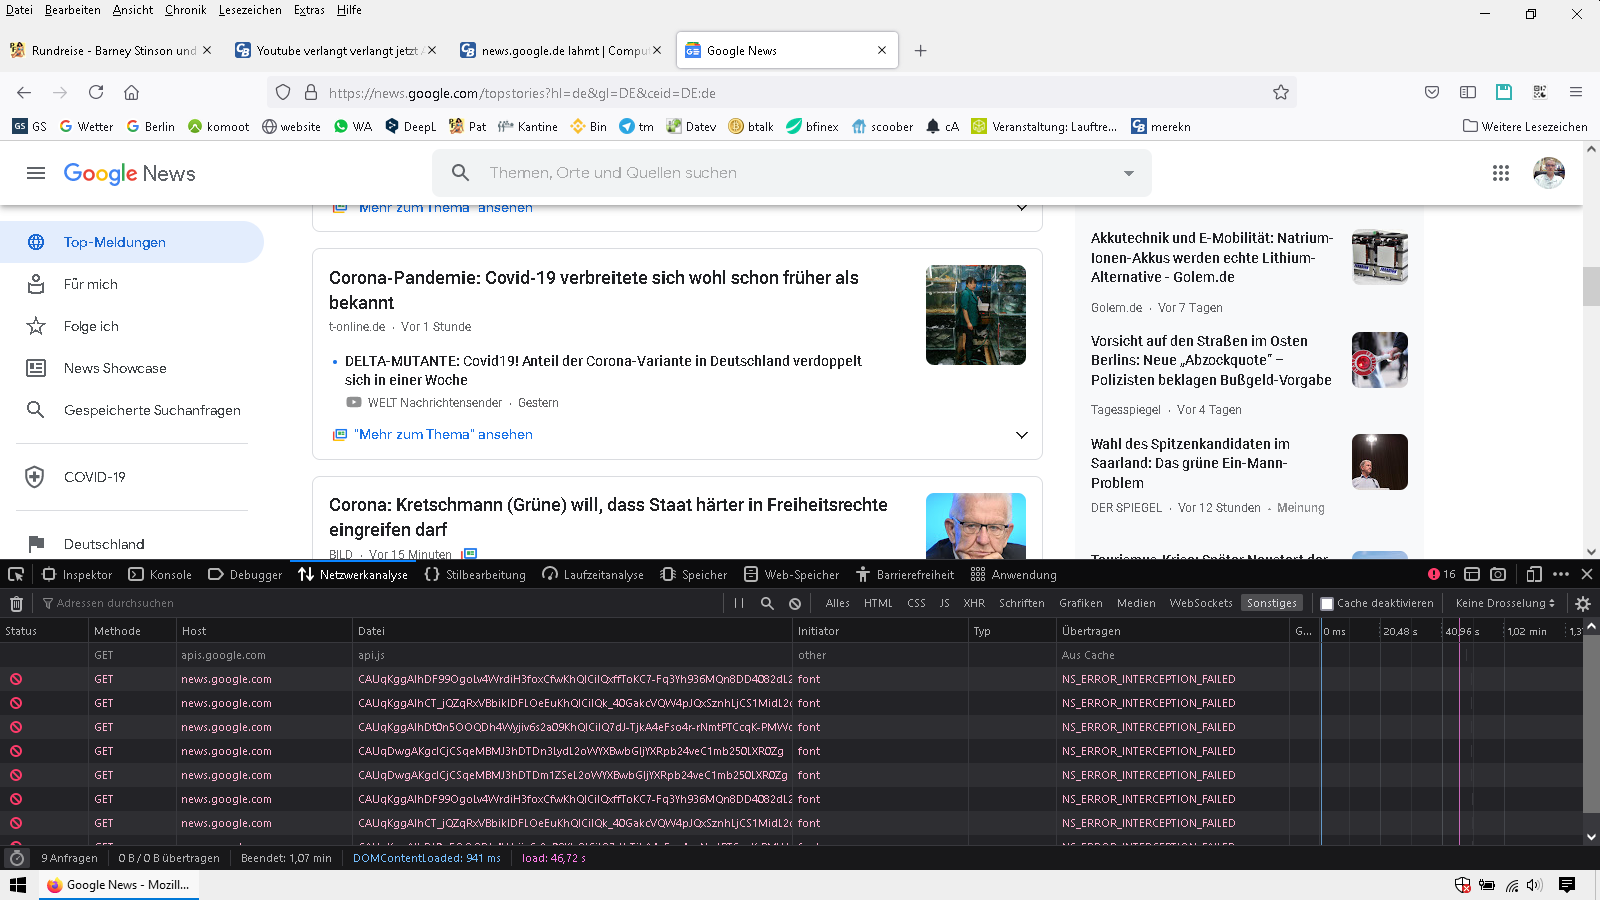Expand the partially hidden top story card

click(1021, 208)
